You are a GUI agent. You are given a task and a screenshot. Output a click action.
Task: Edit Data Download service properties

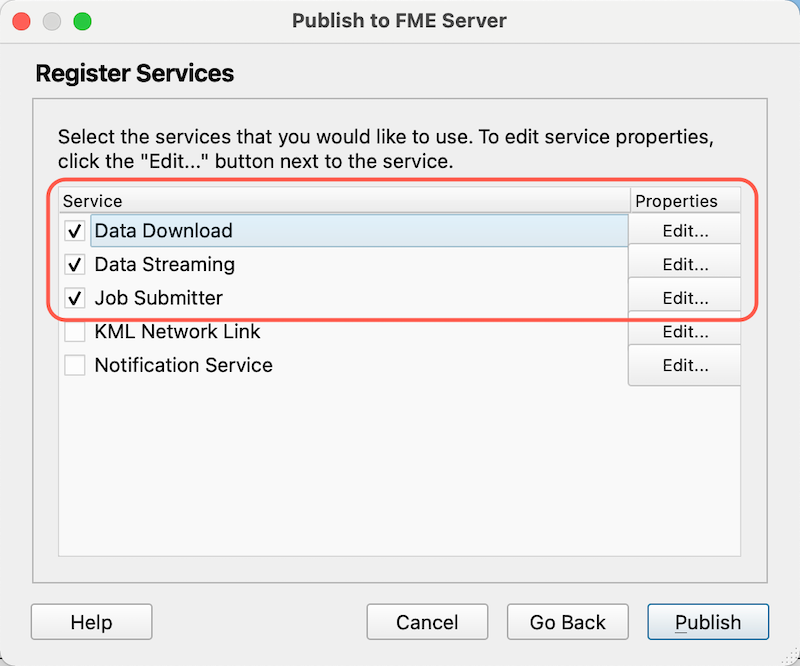[685, 231]
